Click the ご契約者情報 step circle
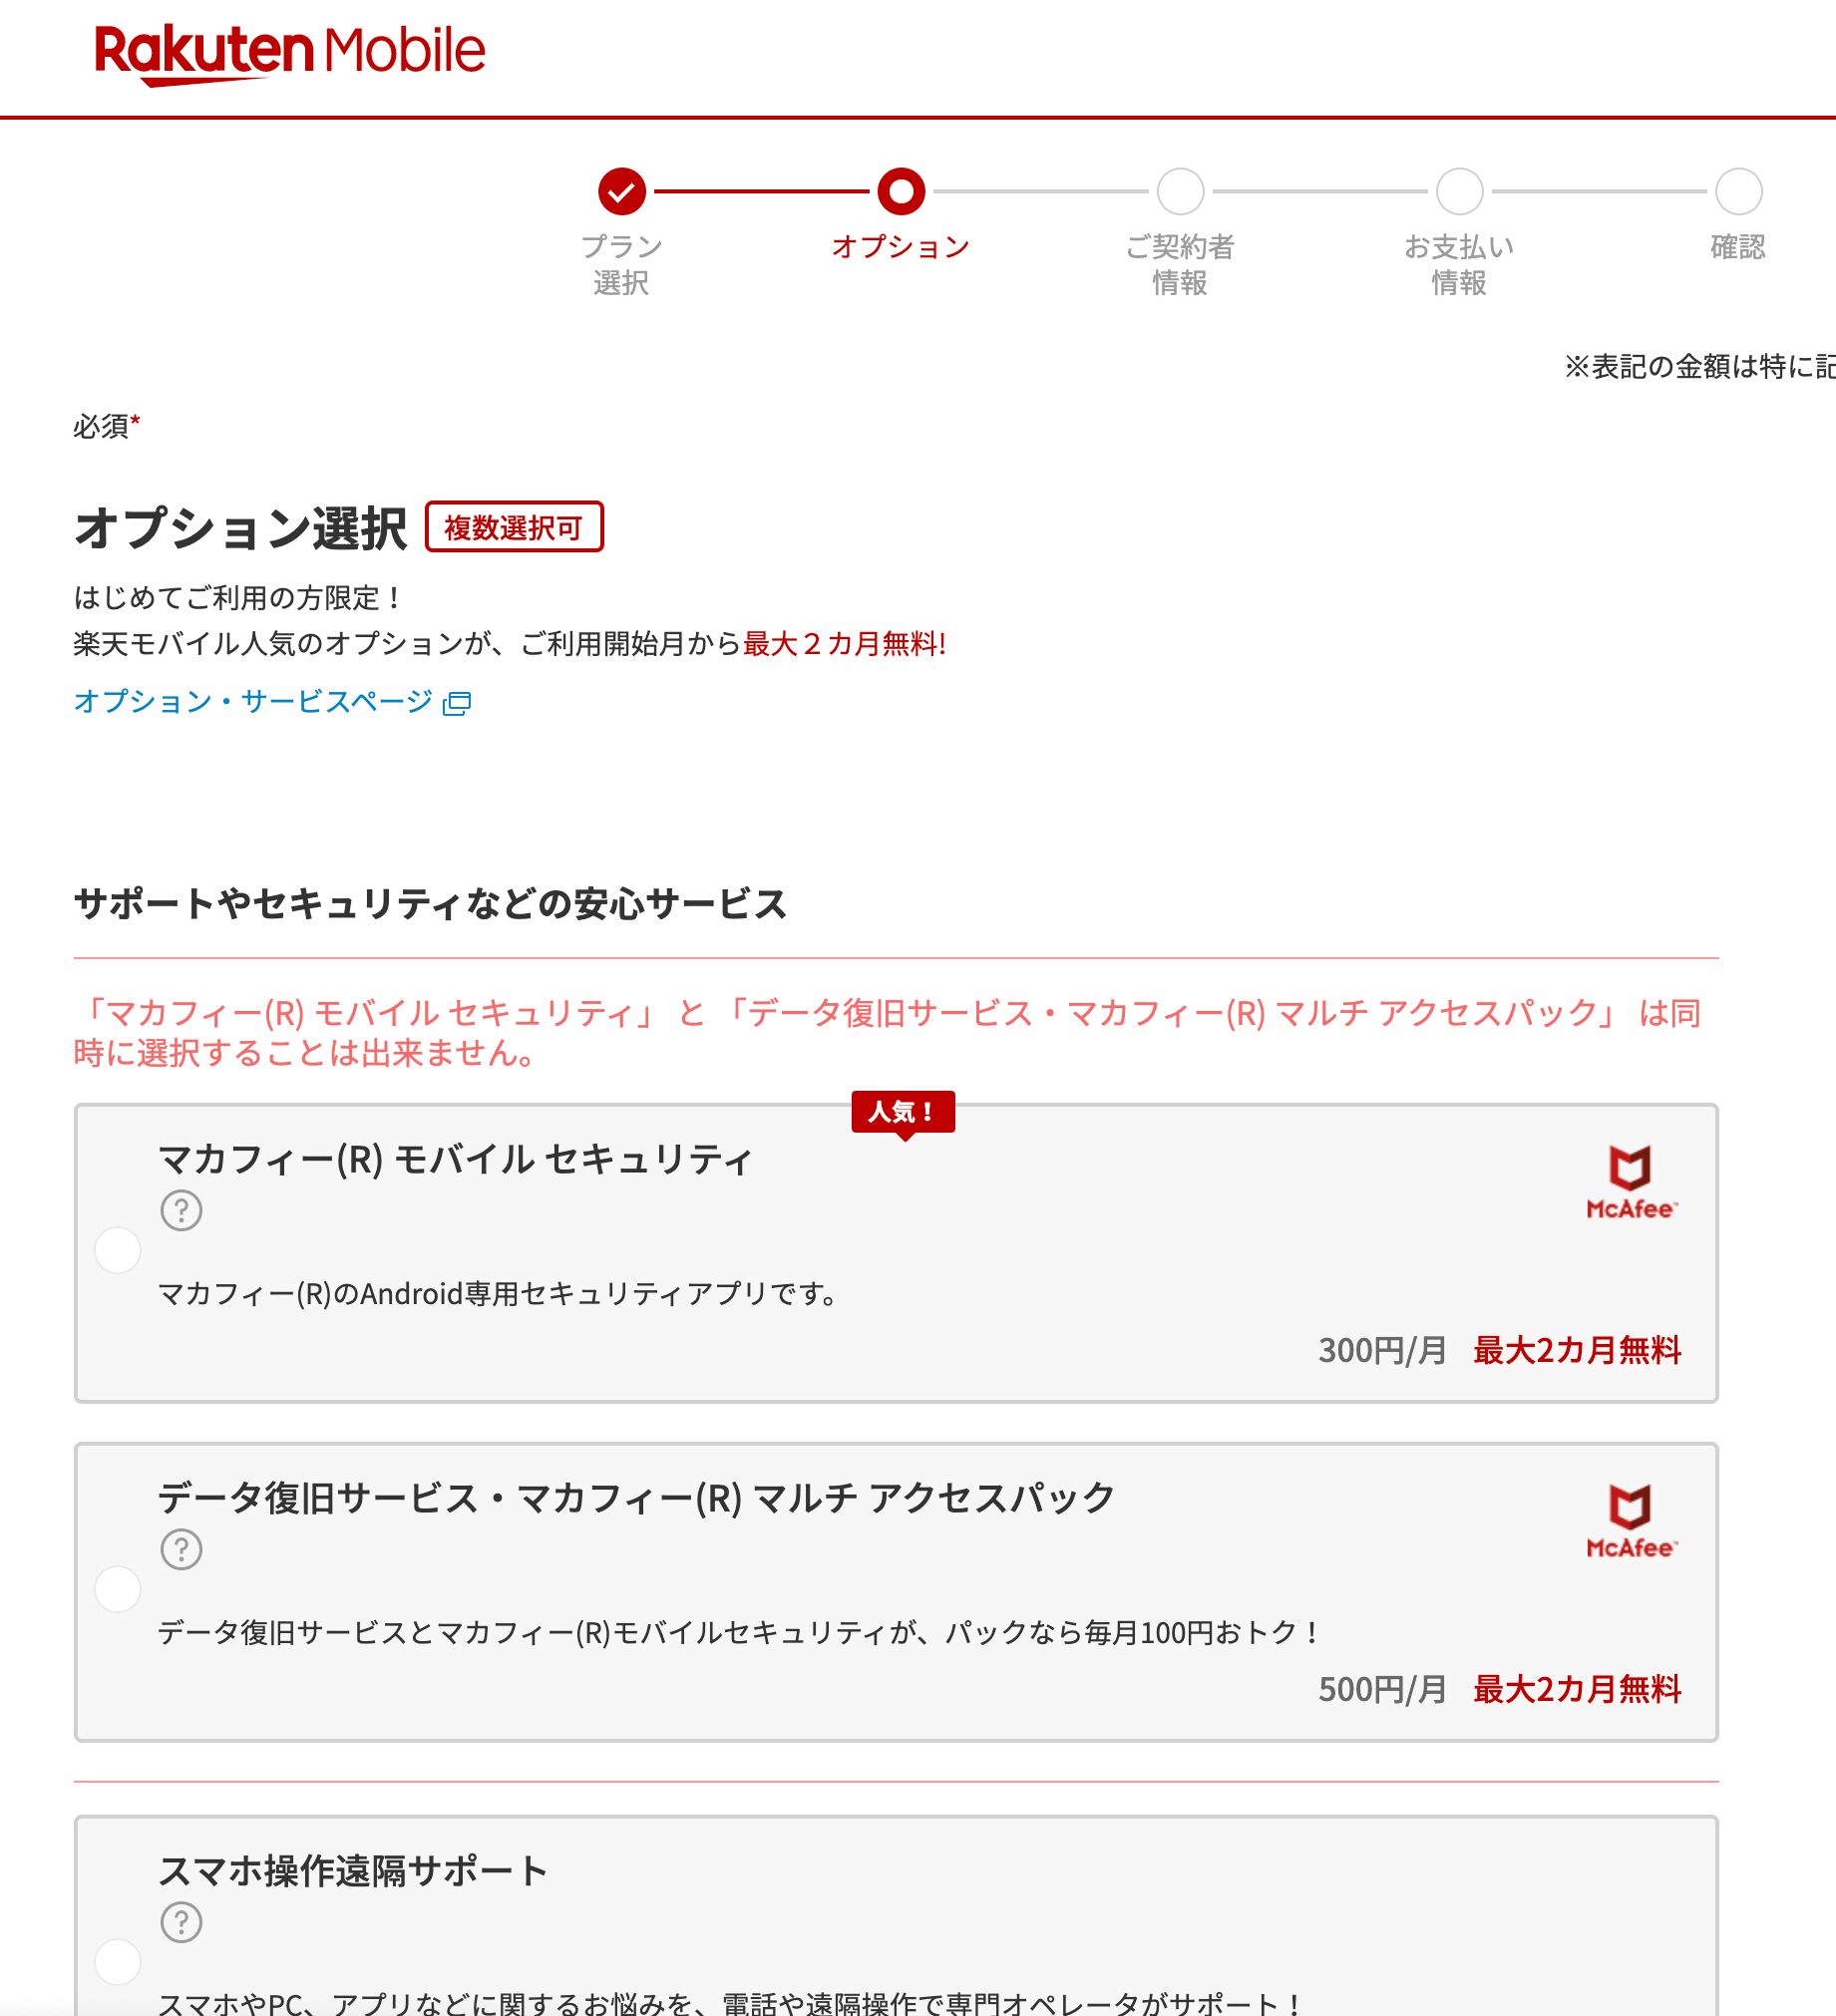 click(x=1180, y=191)
